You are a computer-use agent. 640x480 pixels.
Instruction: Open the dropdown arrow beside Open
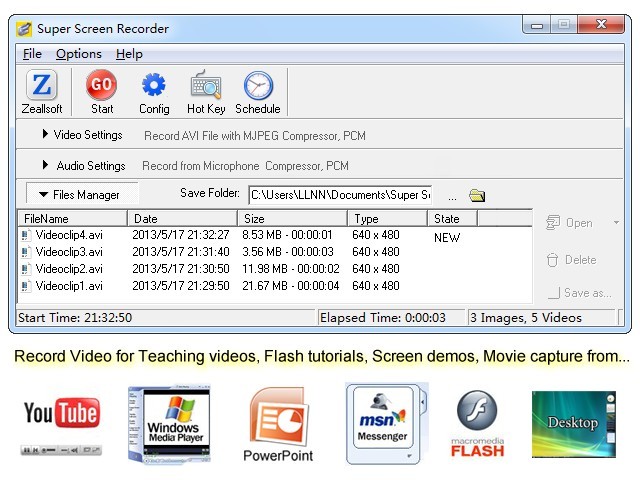(x=616, y=223)
